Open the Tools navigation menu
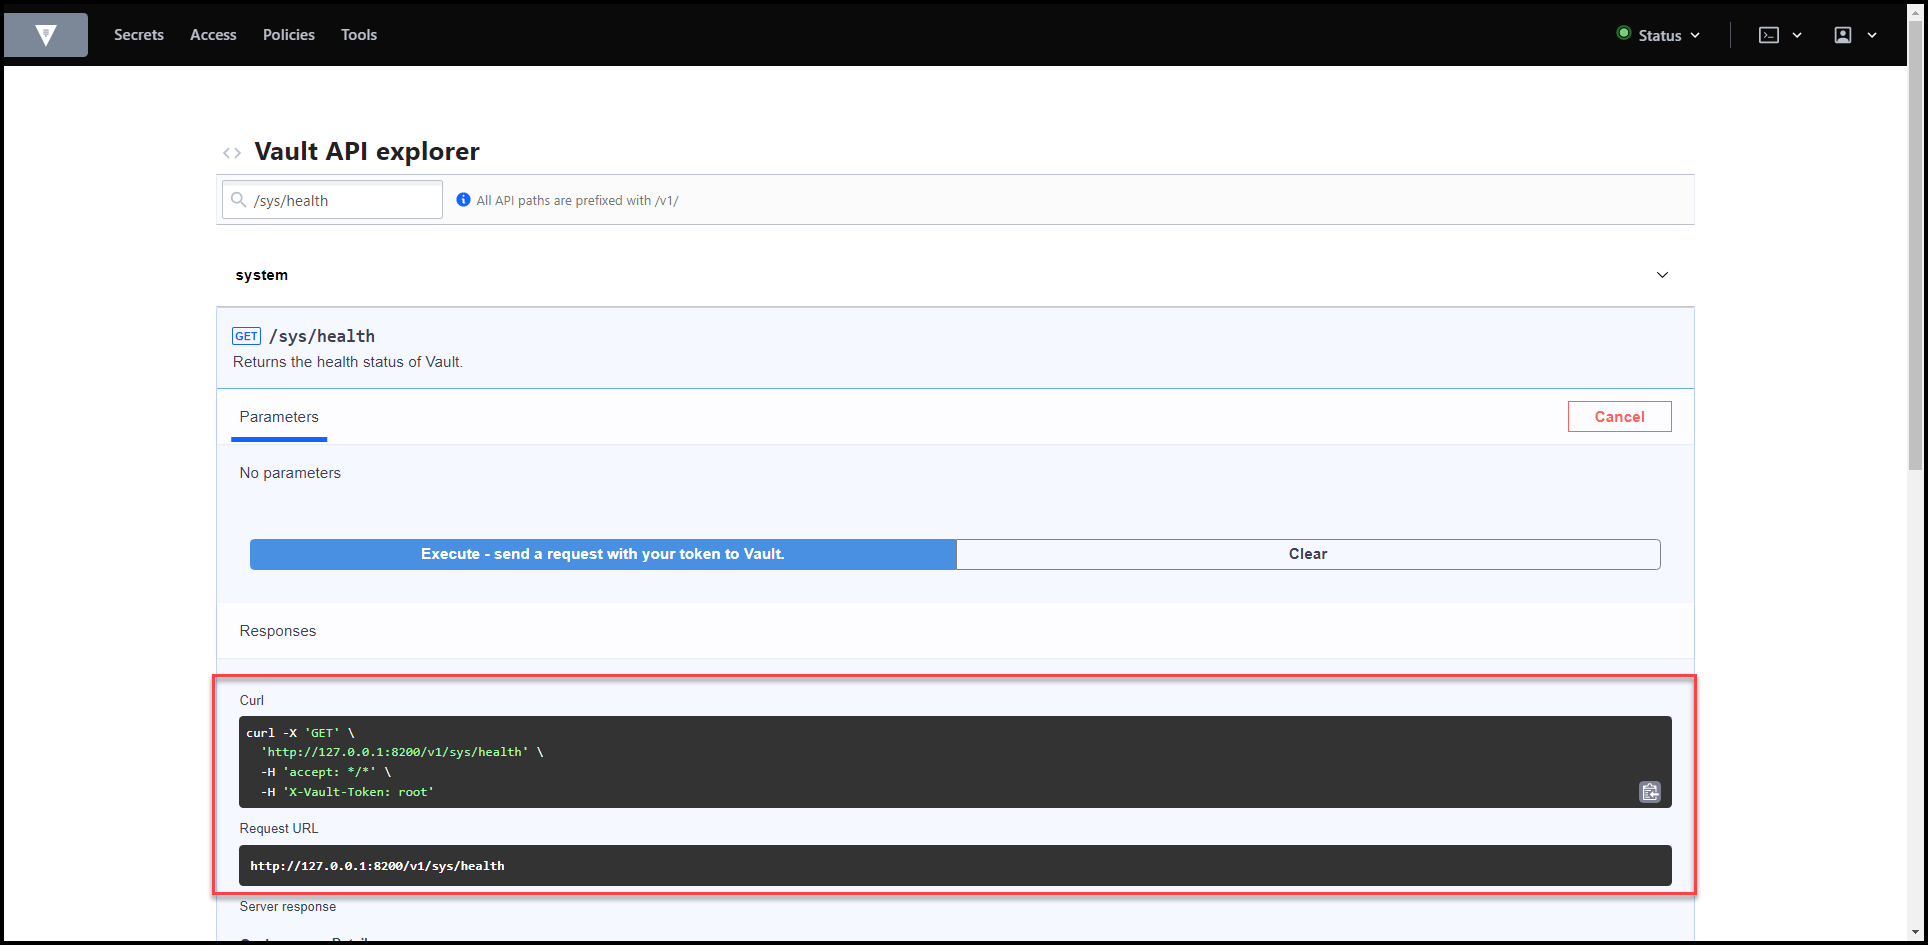Image resolution: width=1928 pixels, height=945 pixels. [358, 34]
